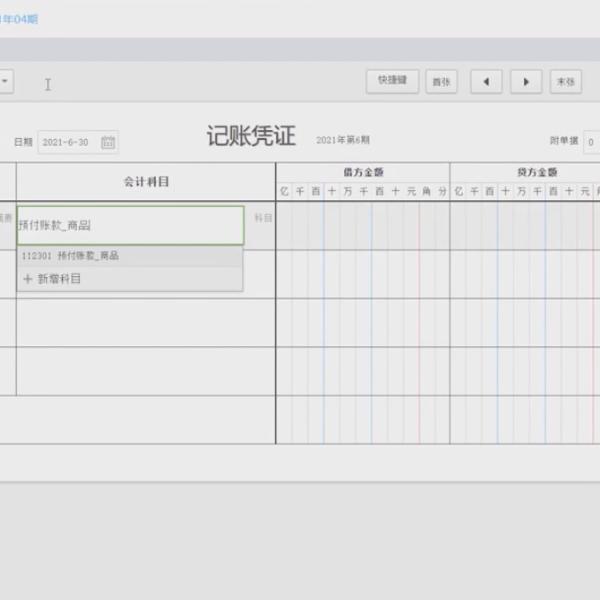
Task: Click the plus icon beside 新增科目
Action: click(x=28, y=279)
